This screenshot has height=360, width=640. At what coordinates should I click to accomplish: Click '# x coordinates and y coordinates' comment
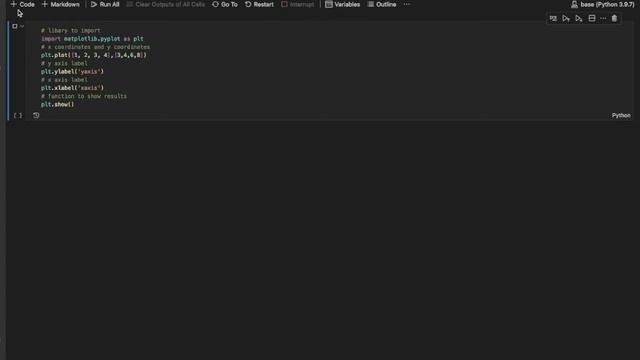pos(96,47)
